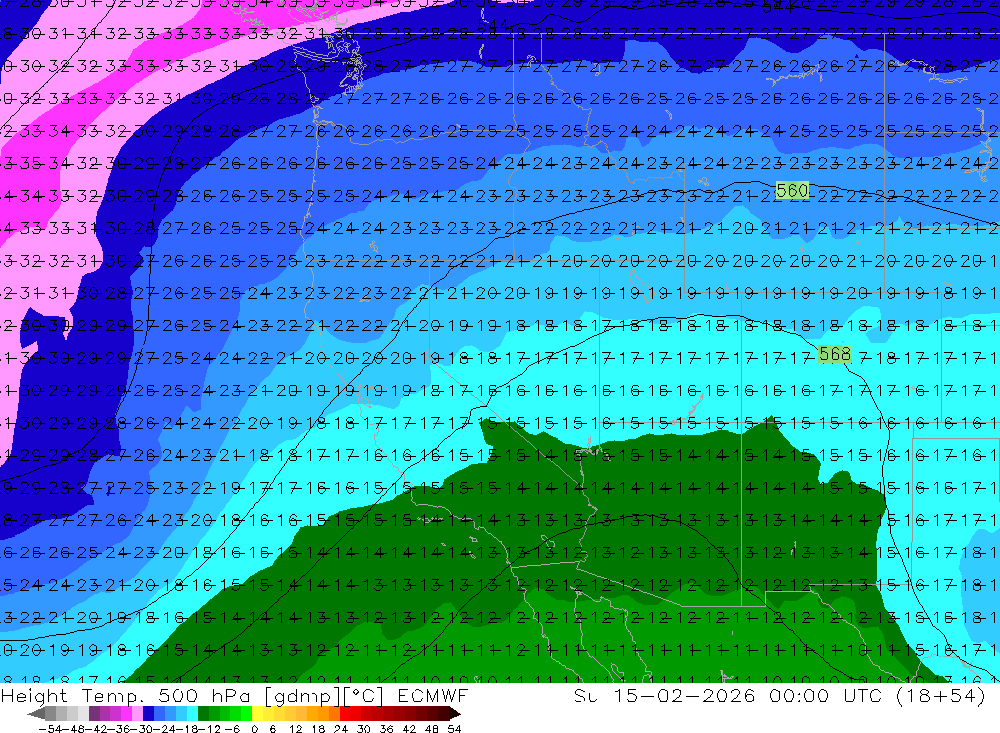Pick the dark green legend swatch
Screen dimensions: 1000x733
click(x=203, y=713)
